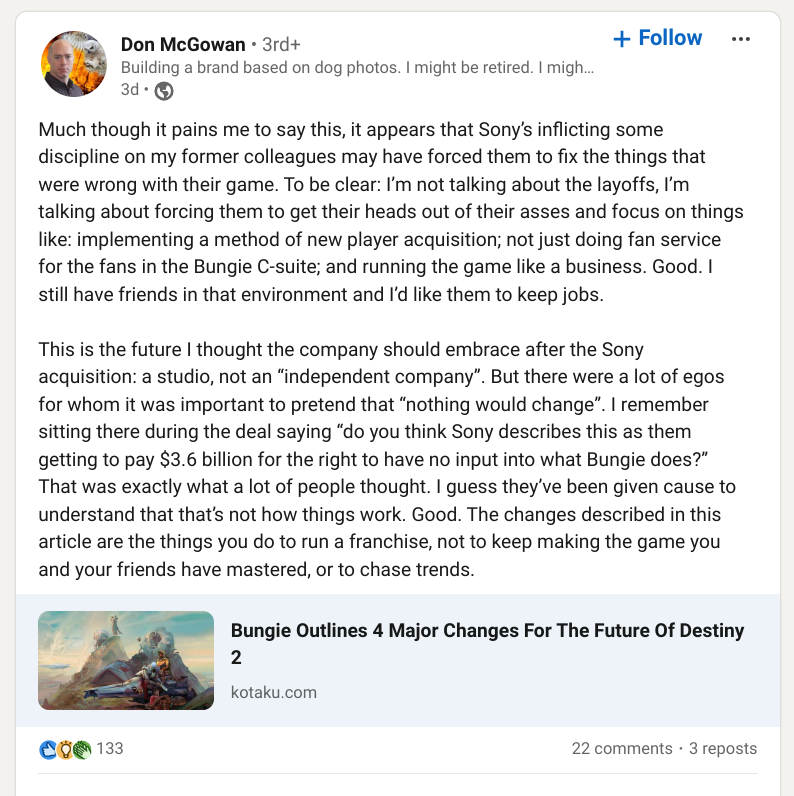Click the yellow lightbulb Insightful reaction icon
The width and height of the screenshot is (794, 796).
click(x=64, y=748)
